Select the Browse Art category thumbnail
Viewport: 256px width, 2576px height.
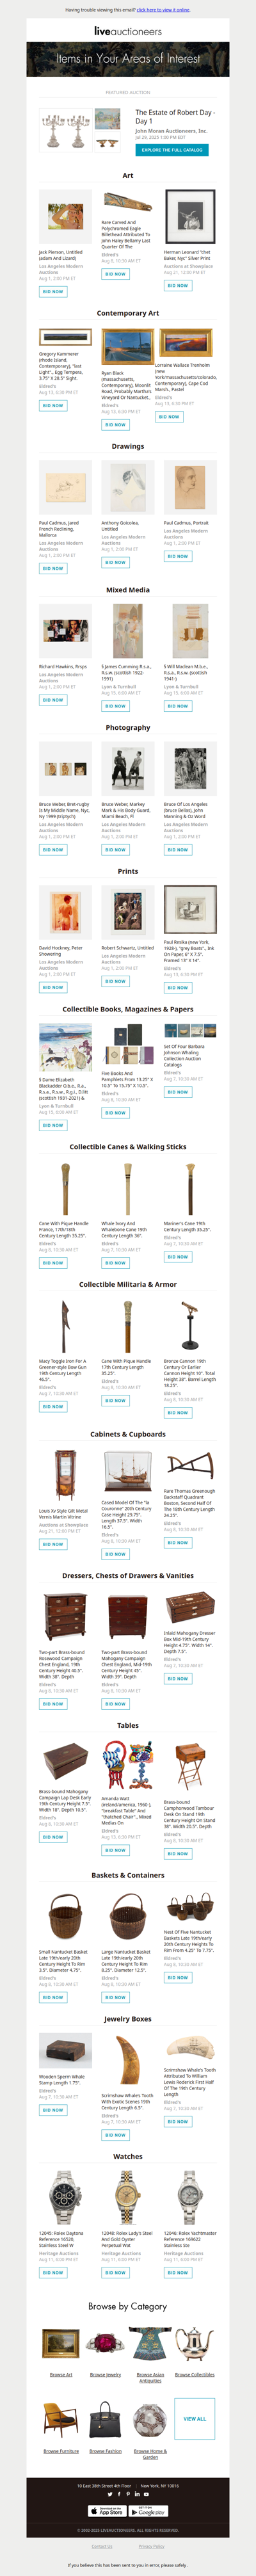61,2342
